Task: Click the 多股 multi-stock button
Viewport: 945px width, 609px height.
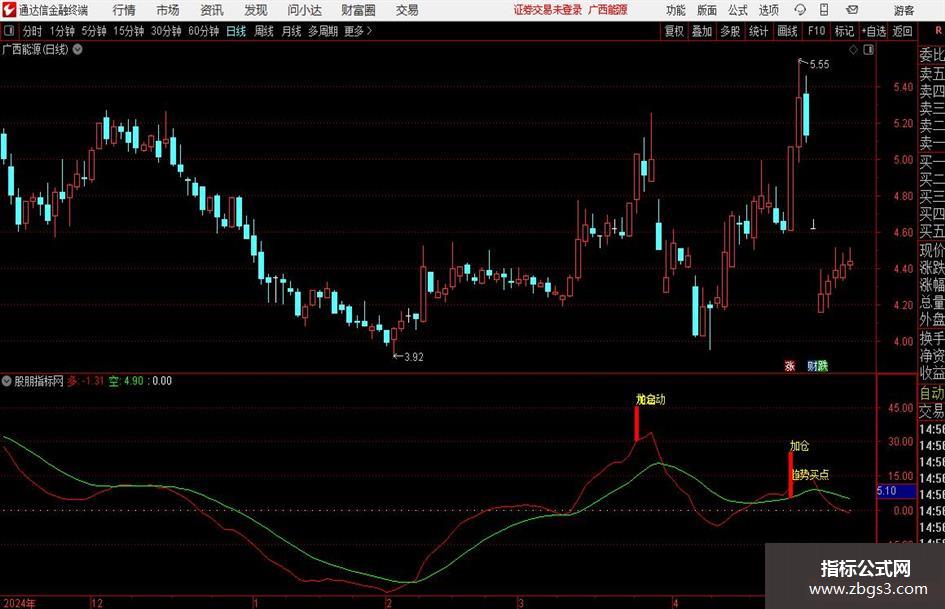Action: [730, 31]
